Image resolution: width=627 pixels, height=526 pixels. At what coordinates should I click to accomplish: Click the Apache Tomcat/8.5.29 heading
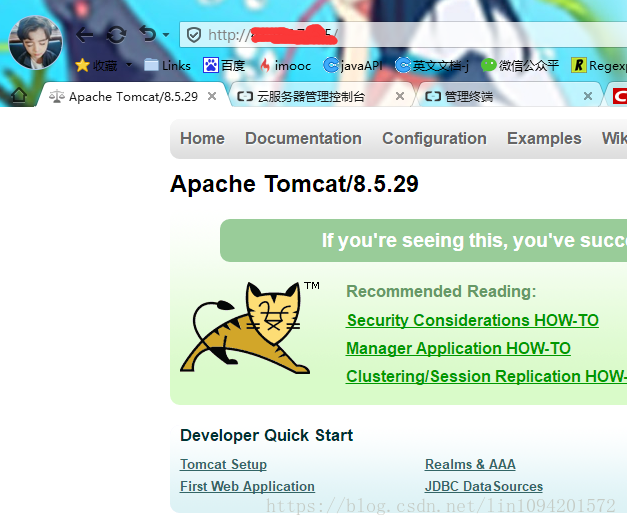click(x=294, y=184)
